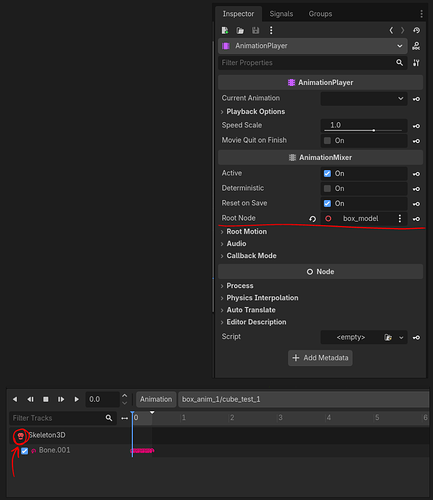This screenshot has width=433, height=500.
Task: Switch to the Inspector tab
Action: tap(238, 14)
